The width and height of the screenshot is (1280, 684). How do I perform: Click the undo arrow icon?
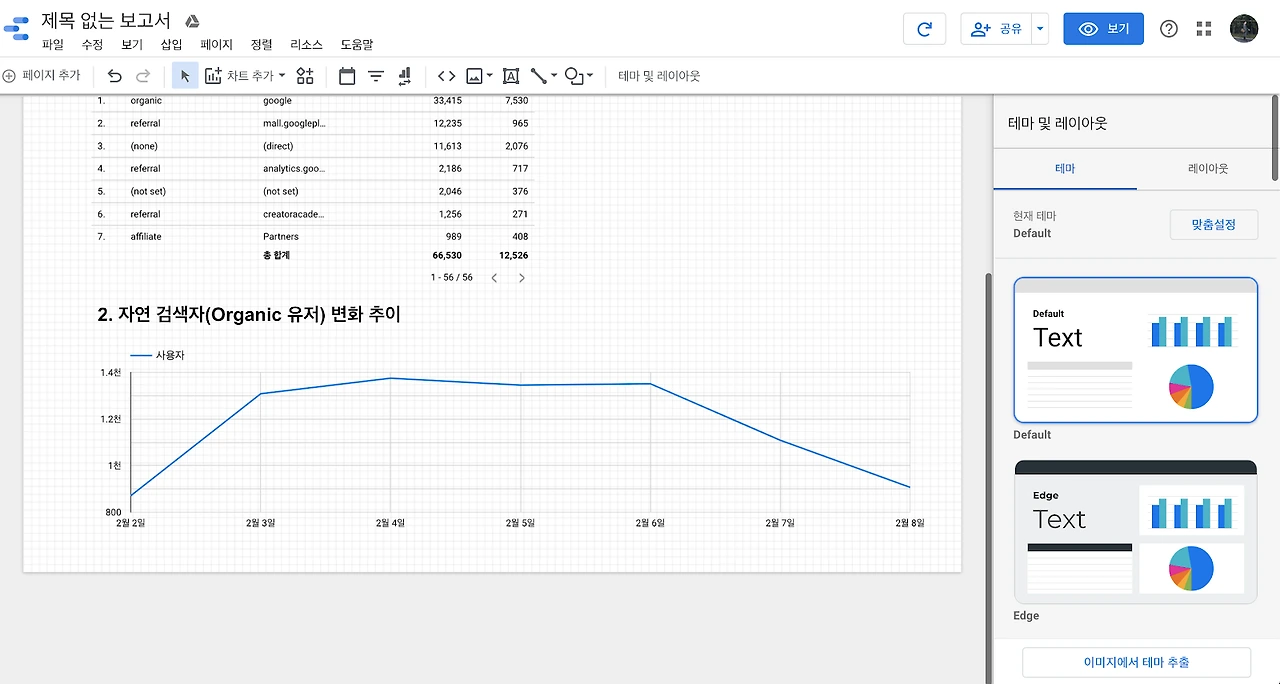[114, 76]
